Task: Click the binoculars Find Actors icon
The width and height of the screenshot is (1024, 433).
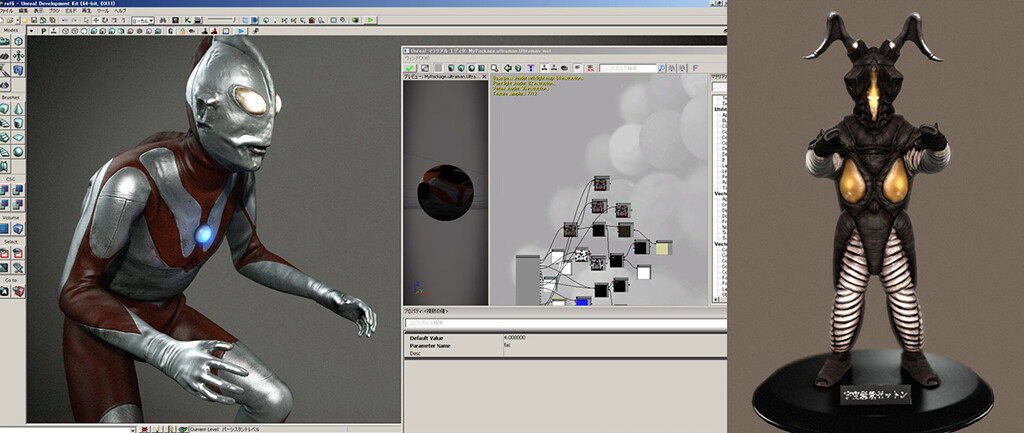Action: pyautogui.click(x=163, y=20)
